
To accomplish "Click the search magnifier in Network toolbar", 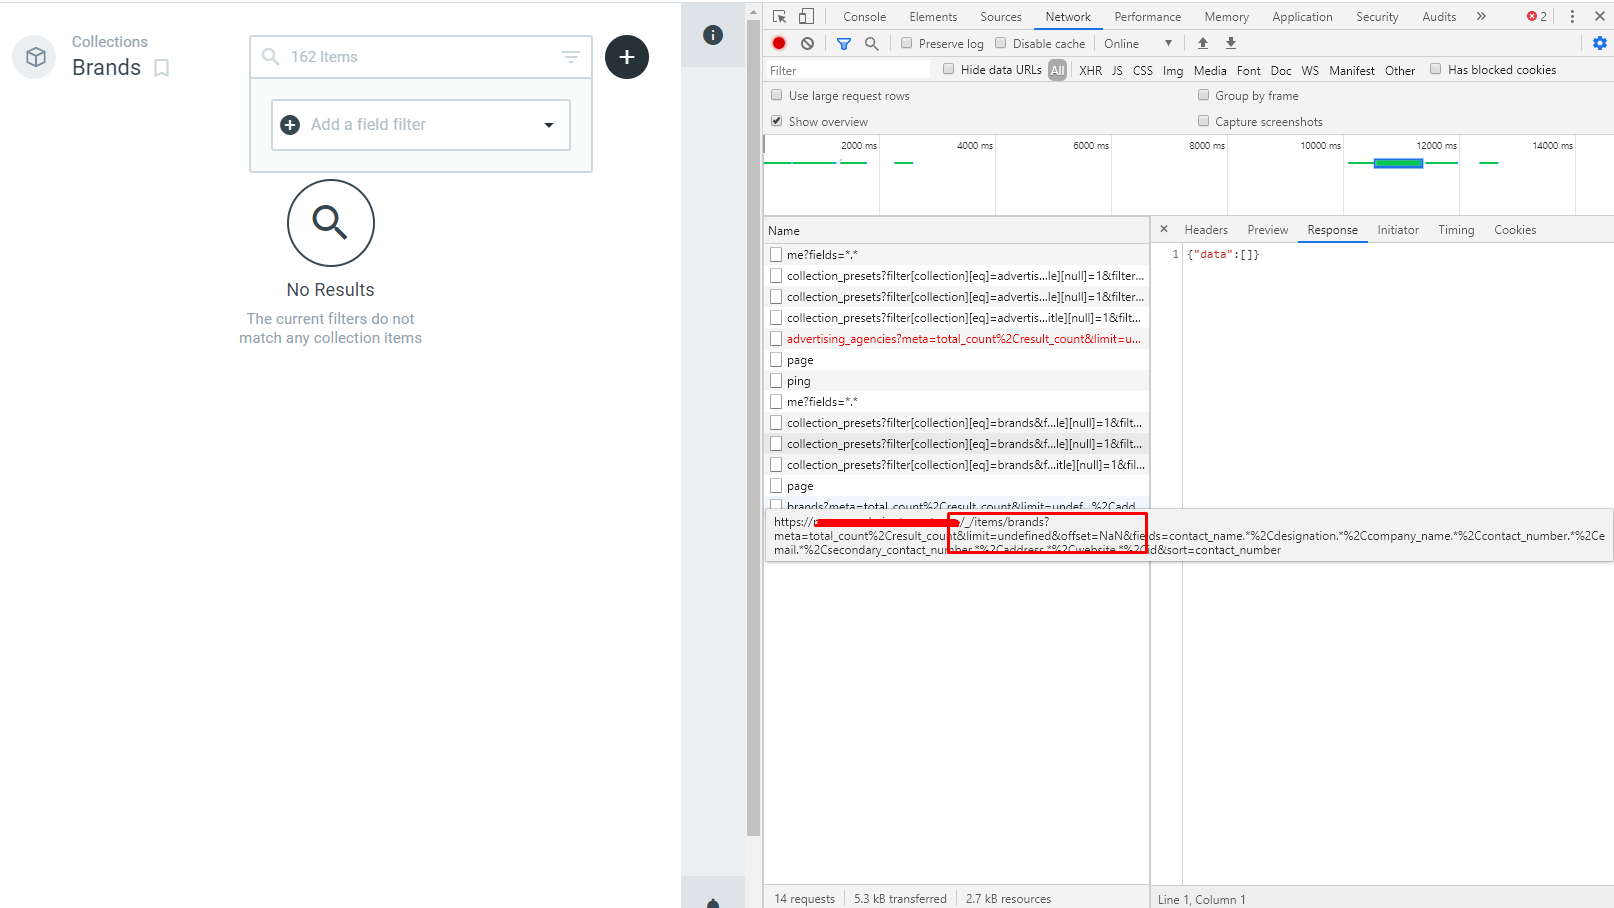I will point(871,43).
